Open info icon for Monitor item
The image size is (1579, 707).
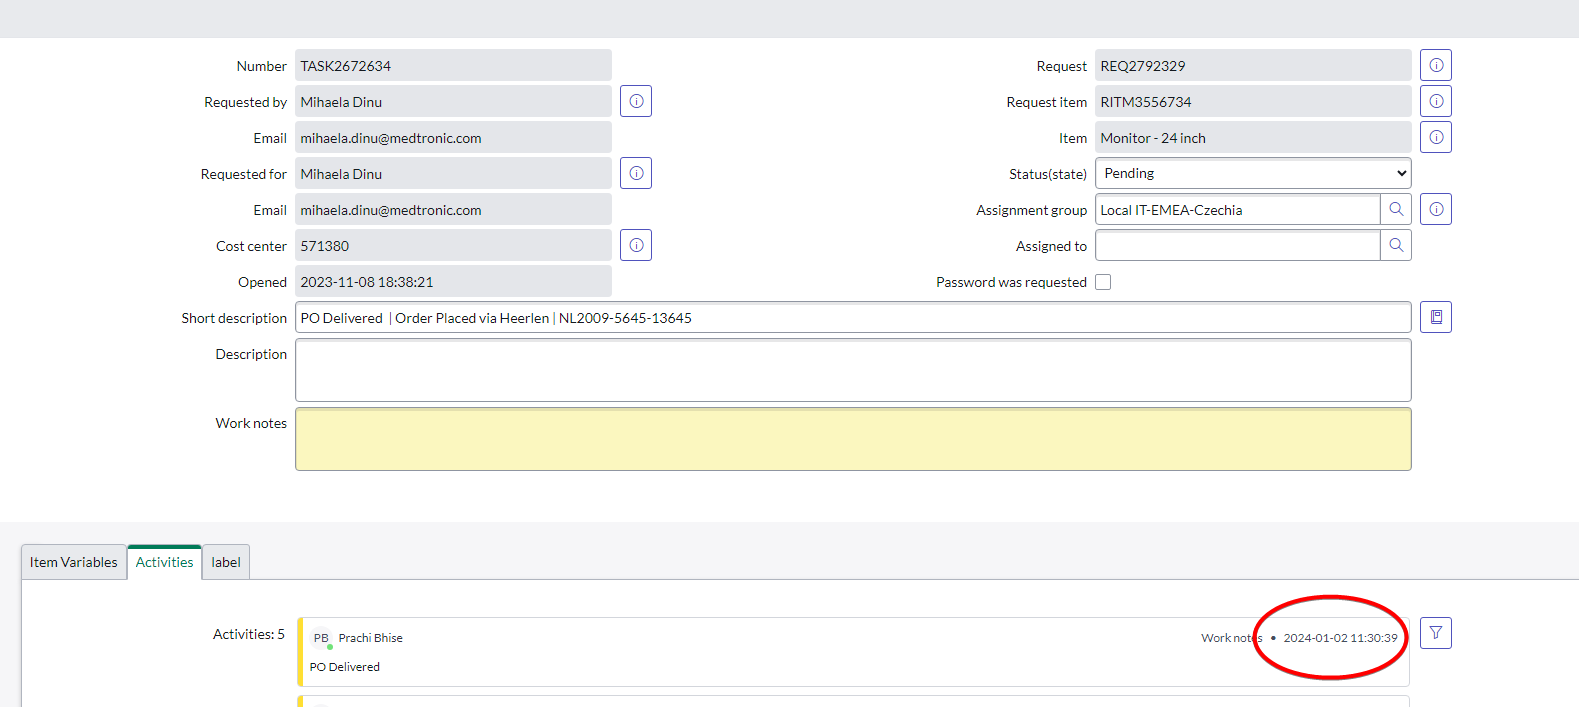(x=1436, y=137)
